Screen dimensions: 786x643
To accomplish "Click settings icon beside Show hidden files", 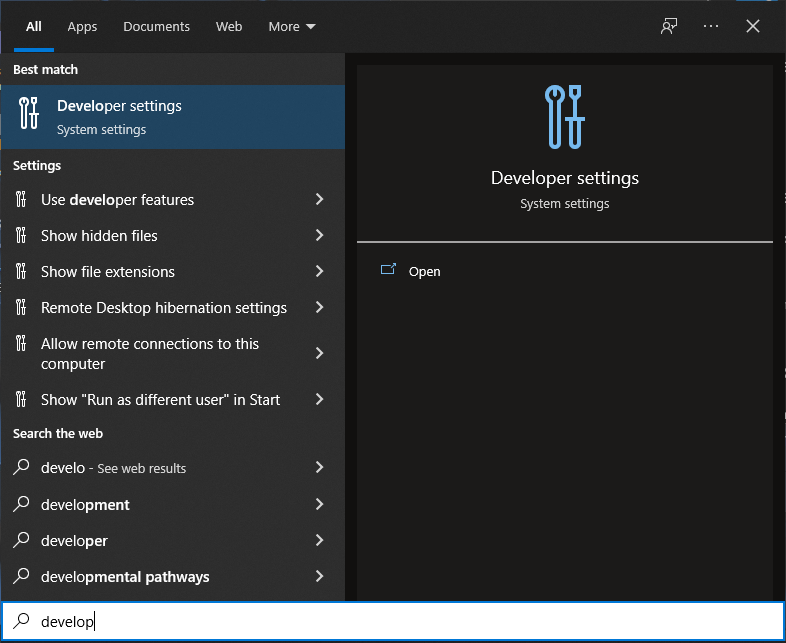I will point(21,236).
